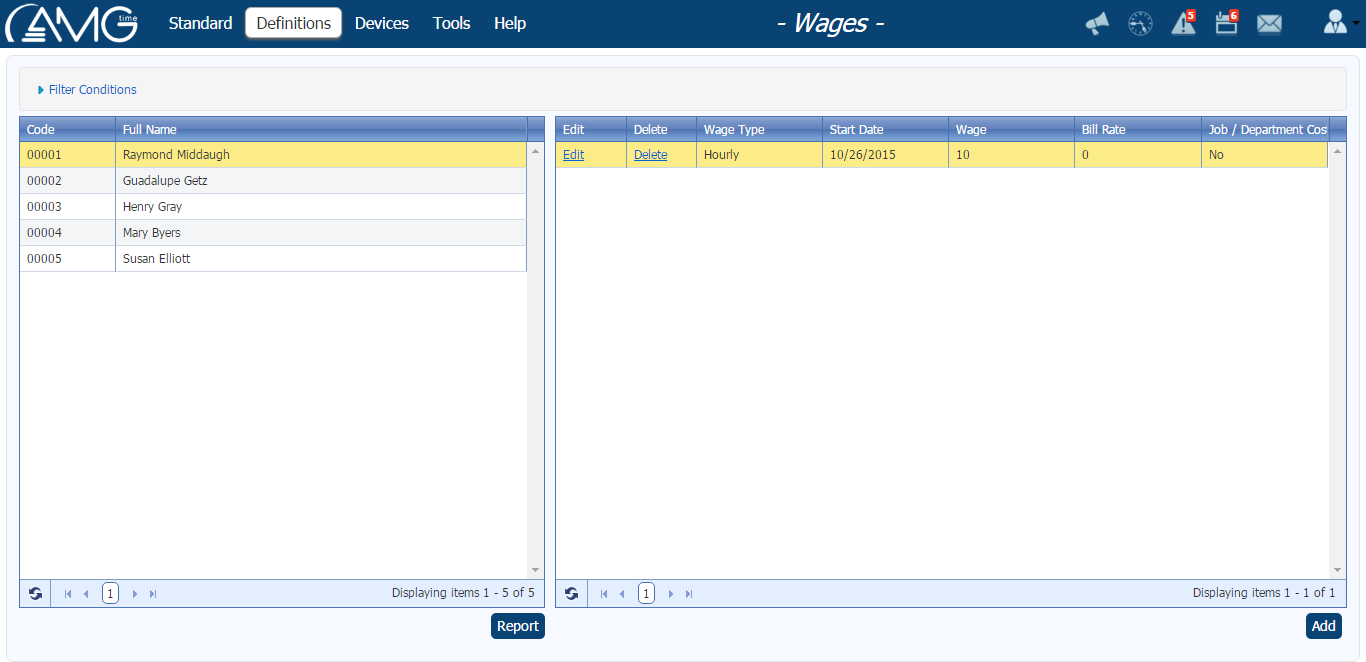This screenshot has width=1366, height=662.
Task: Refresh the employee list grid
Action: (36, 593)
